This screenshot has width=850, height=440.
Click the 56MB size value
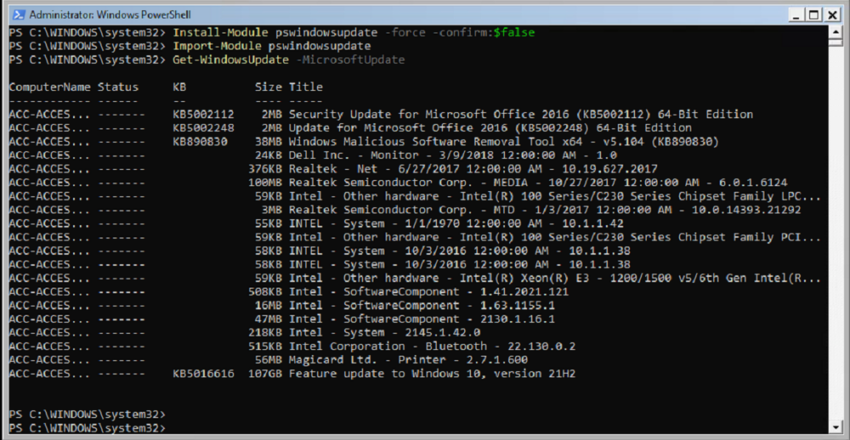pos(268,360)
